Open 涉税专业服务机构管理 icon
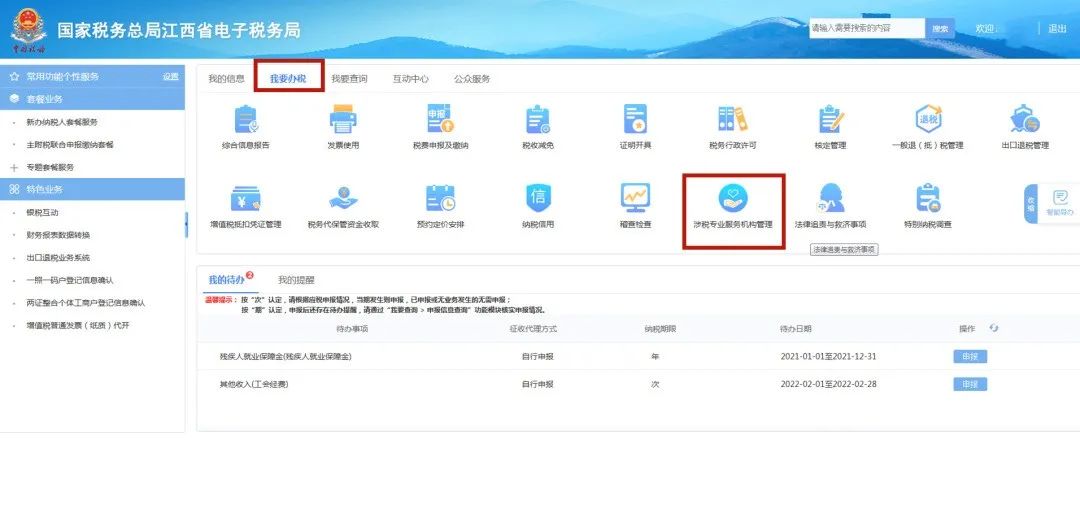 tap(733, 198)
